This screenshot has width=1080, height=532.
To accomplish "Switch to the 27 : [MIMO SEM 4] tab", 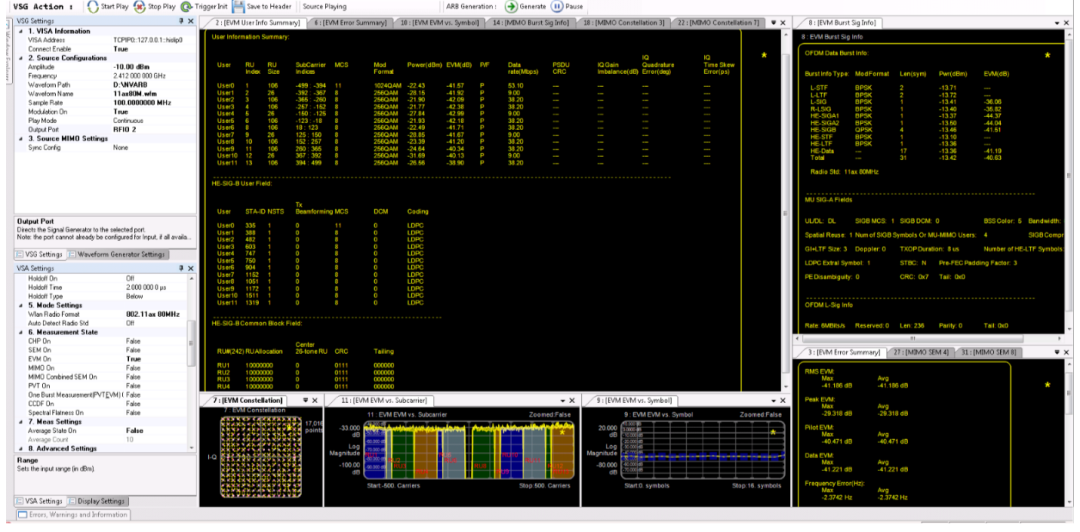I will pos(919,352).
